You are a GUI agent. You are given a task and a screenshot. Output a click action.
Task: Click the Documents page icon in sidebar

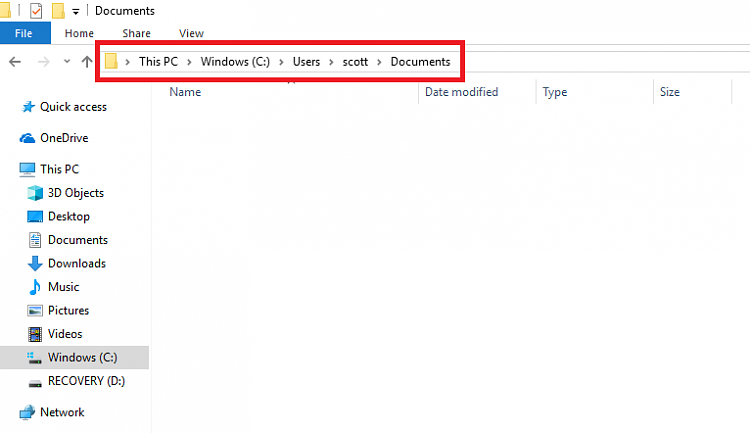click(35, 240)
